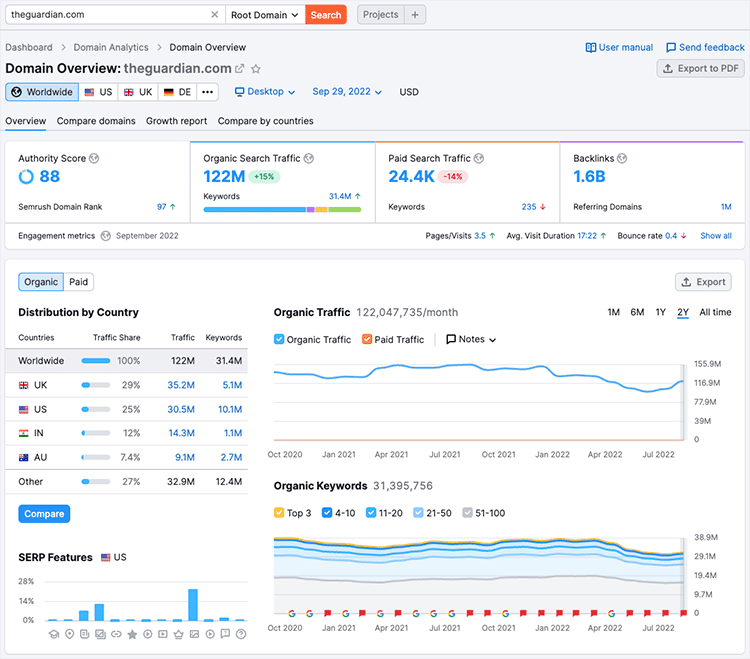Go to Domain Analytics breadcrumb
Screen dimensions: 750x659
click(111, 47)
